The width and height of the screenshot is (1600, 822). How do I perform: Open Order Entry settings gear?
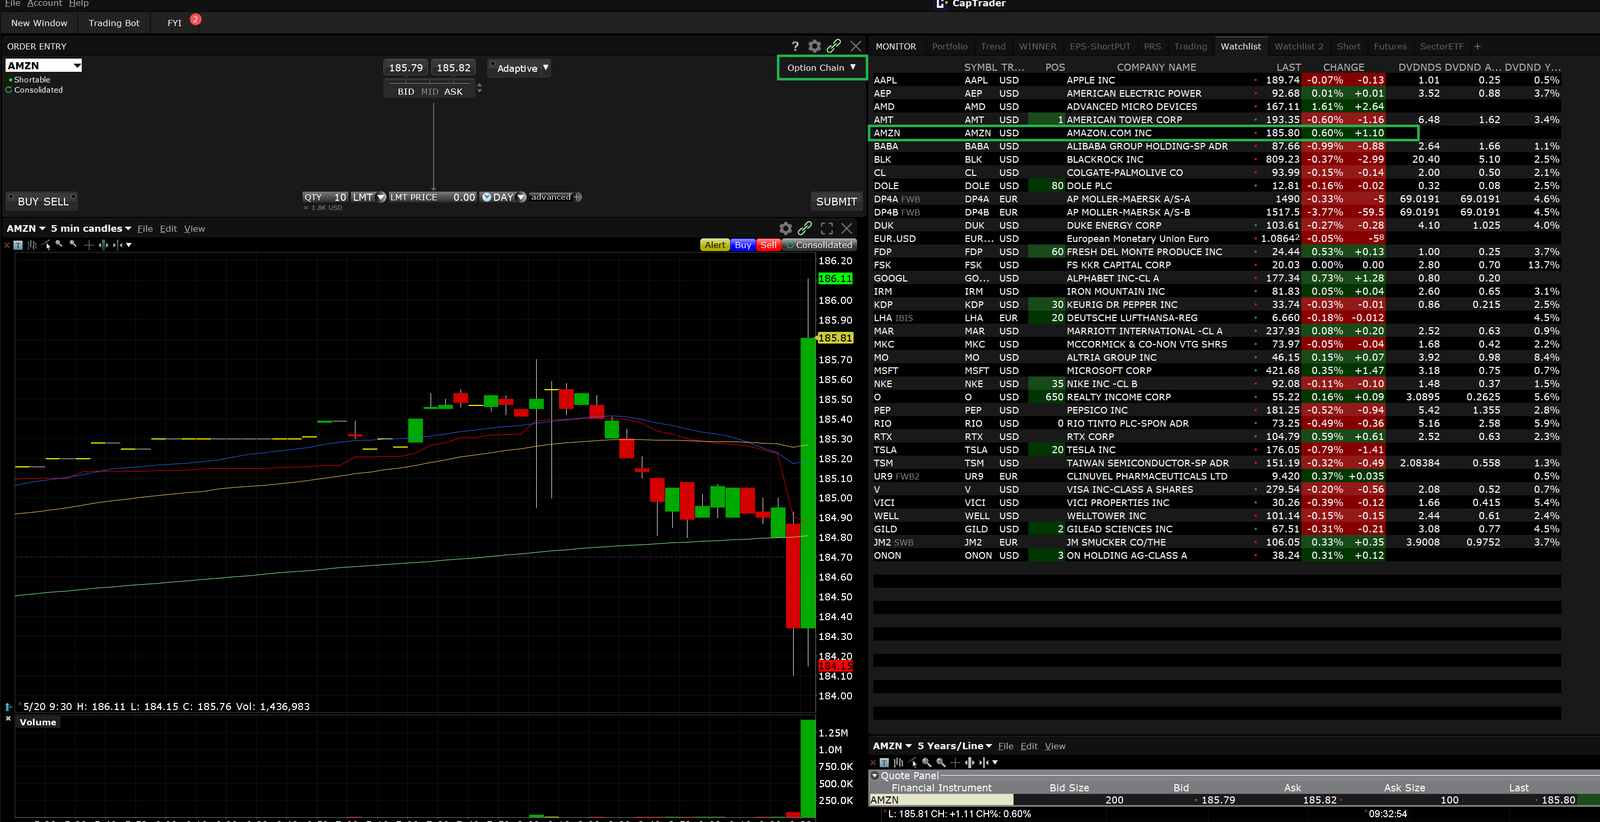tap(815, 46)
